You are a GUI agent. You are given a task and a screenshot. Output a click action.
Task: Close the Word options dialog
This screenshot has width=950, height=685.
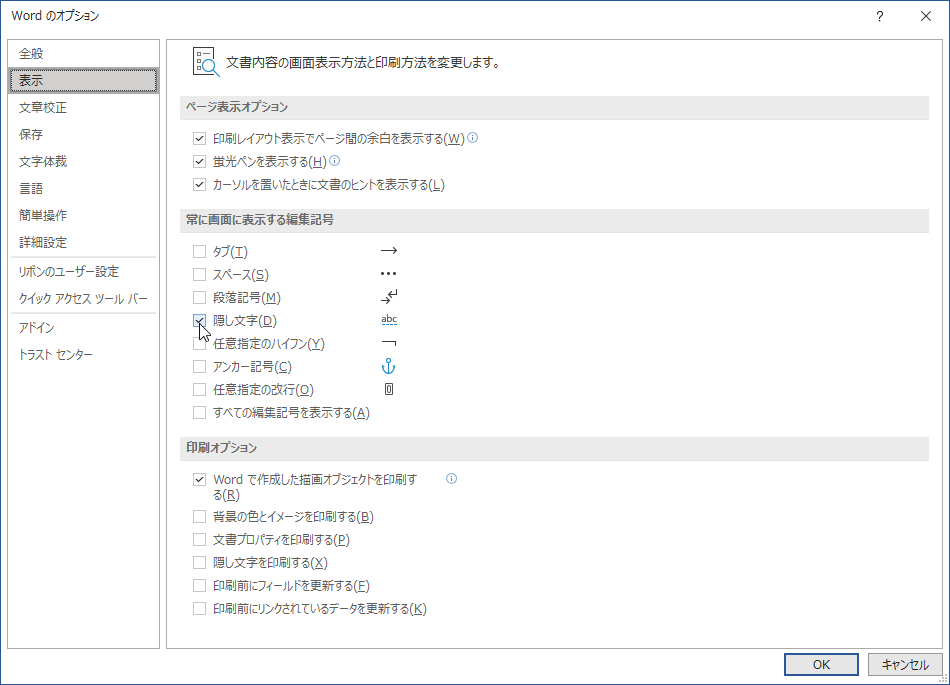(926, 16)
